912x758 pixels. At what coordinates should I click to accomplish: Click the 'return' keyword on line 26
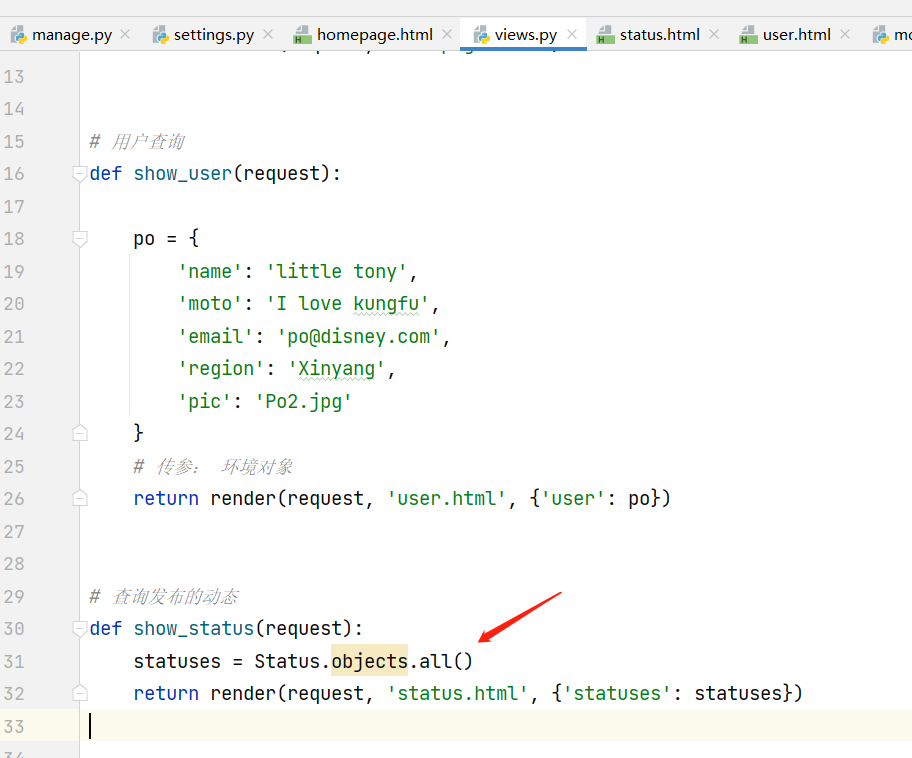166,499
